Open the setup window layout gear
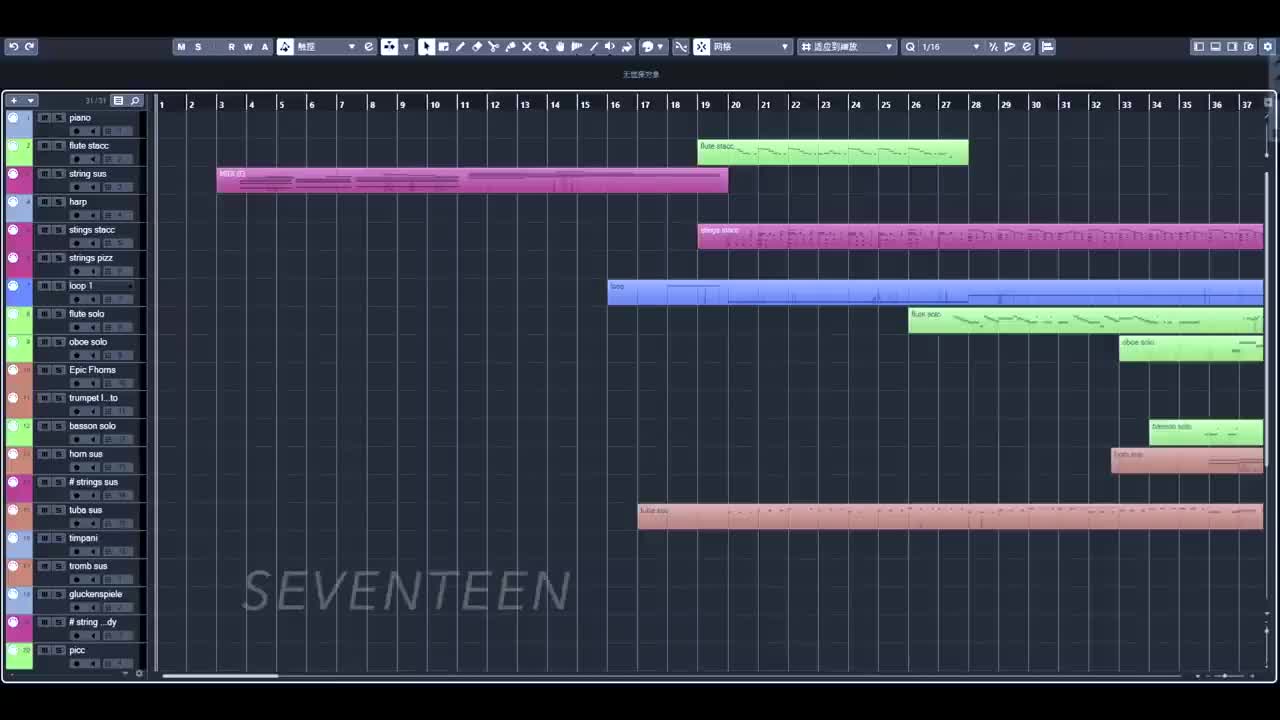1280x720 pixels. click(x=1270, y=46)
